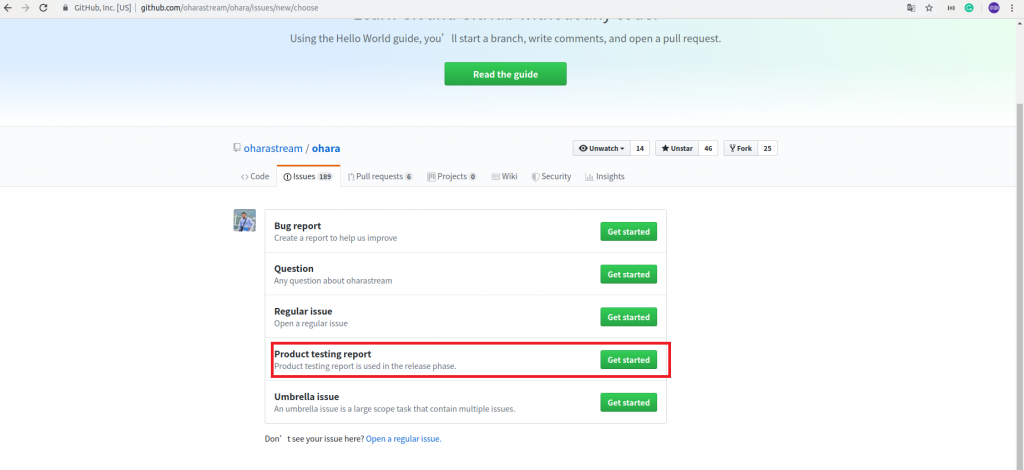This screenshot has height=470, width=1024.
Task: Get started with Product testing report
Action: click(x=628, y=360)
